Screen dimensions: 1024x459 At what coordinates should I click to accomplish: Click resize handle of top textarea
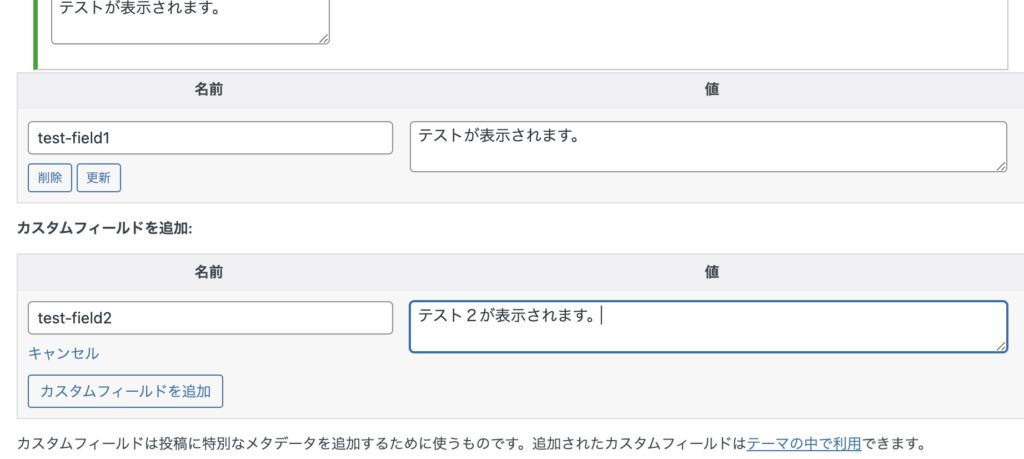tap(323, 38)
